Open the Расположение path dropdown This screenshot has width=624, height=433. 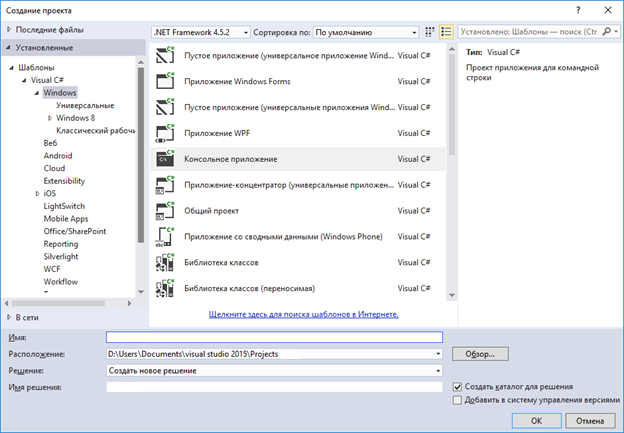point(438,354)
